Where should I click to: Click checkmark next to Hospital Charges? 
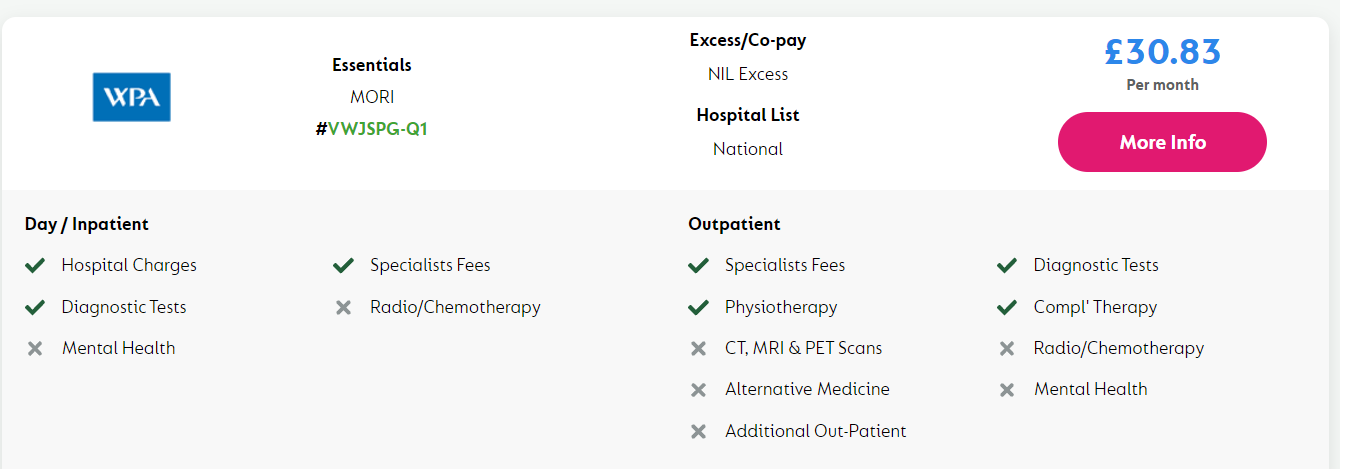[x=35, y=265]
